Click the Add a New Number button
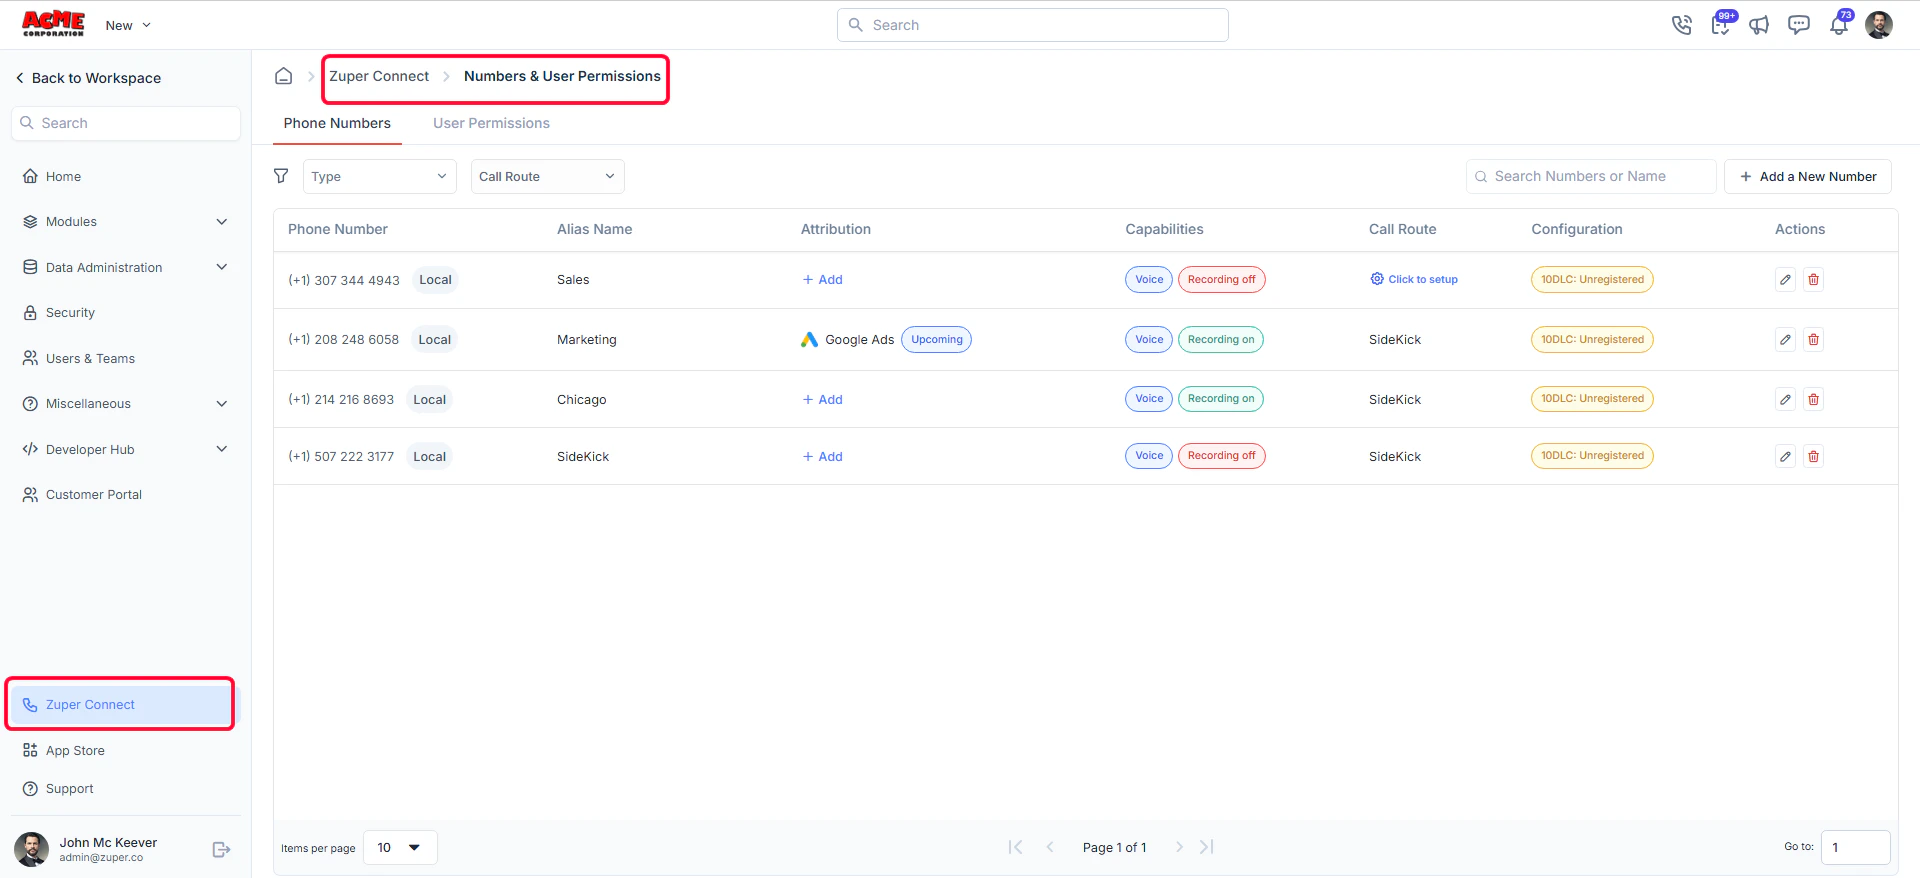Screen dimensions: 1920x878 [1808, 177]
